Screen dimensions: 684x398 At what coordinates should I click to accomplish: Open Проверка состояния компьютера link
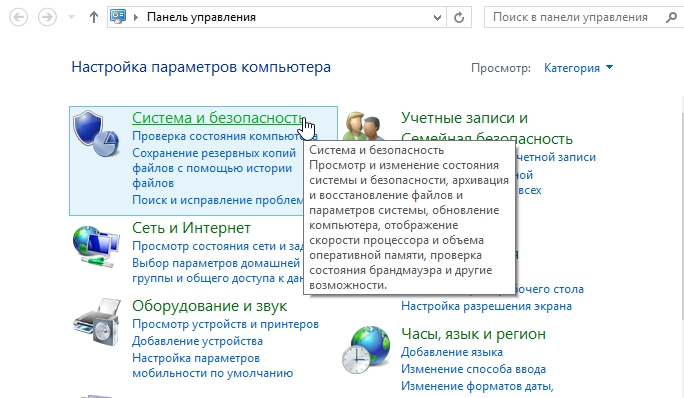[225, 136]
